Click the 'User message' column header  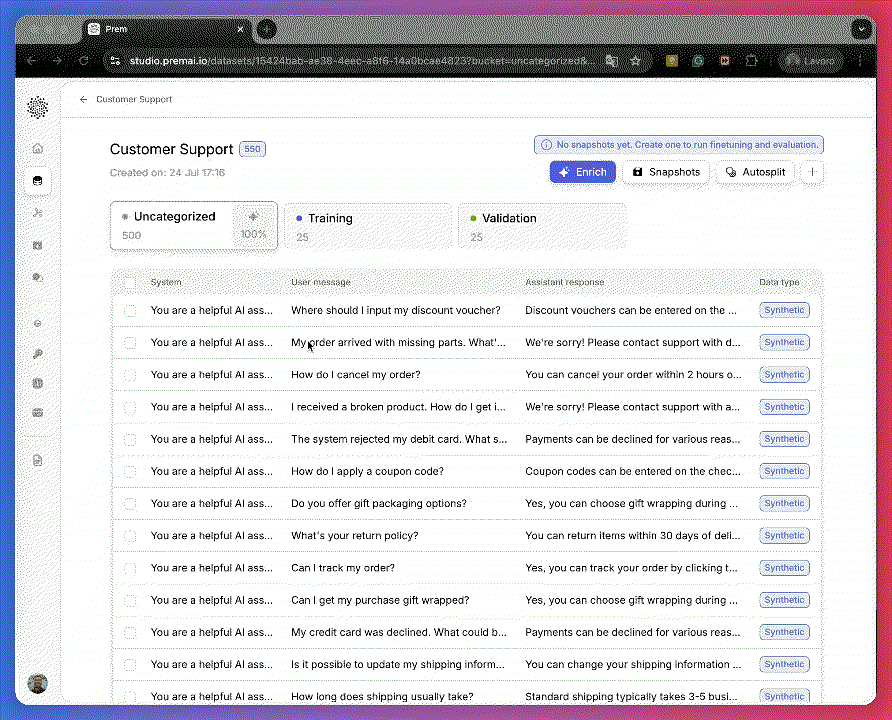click(321, 282)
